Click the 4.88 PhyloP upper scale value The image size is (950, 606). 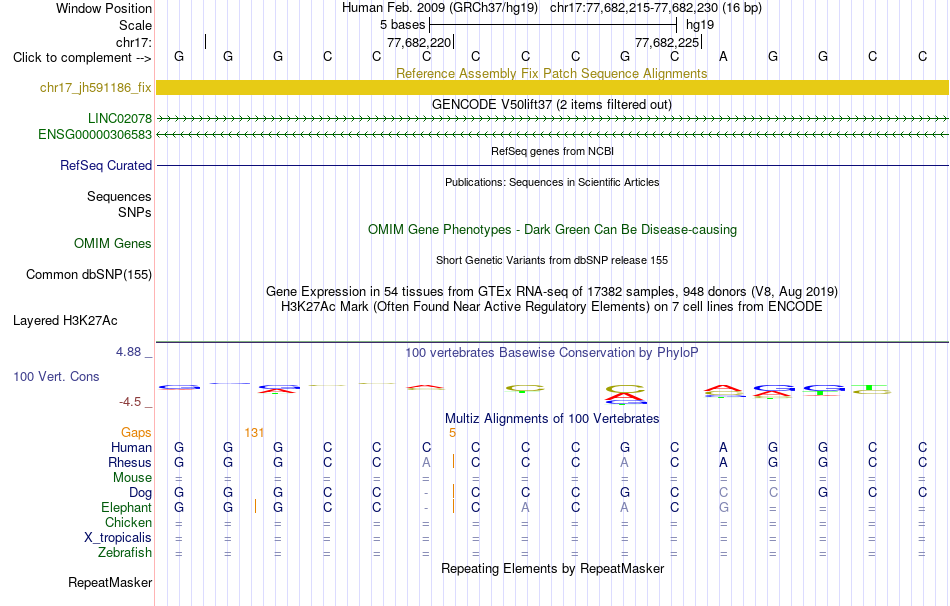(128, 351)
